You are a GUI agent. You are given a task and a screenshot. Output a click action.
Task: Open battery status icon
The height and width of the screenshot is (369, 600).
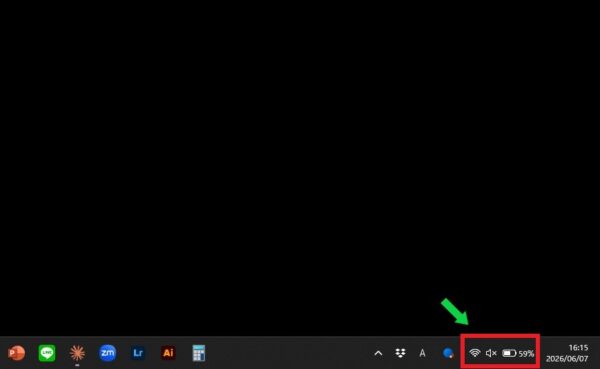coord(509,353)
